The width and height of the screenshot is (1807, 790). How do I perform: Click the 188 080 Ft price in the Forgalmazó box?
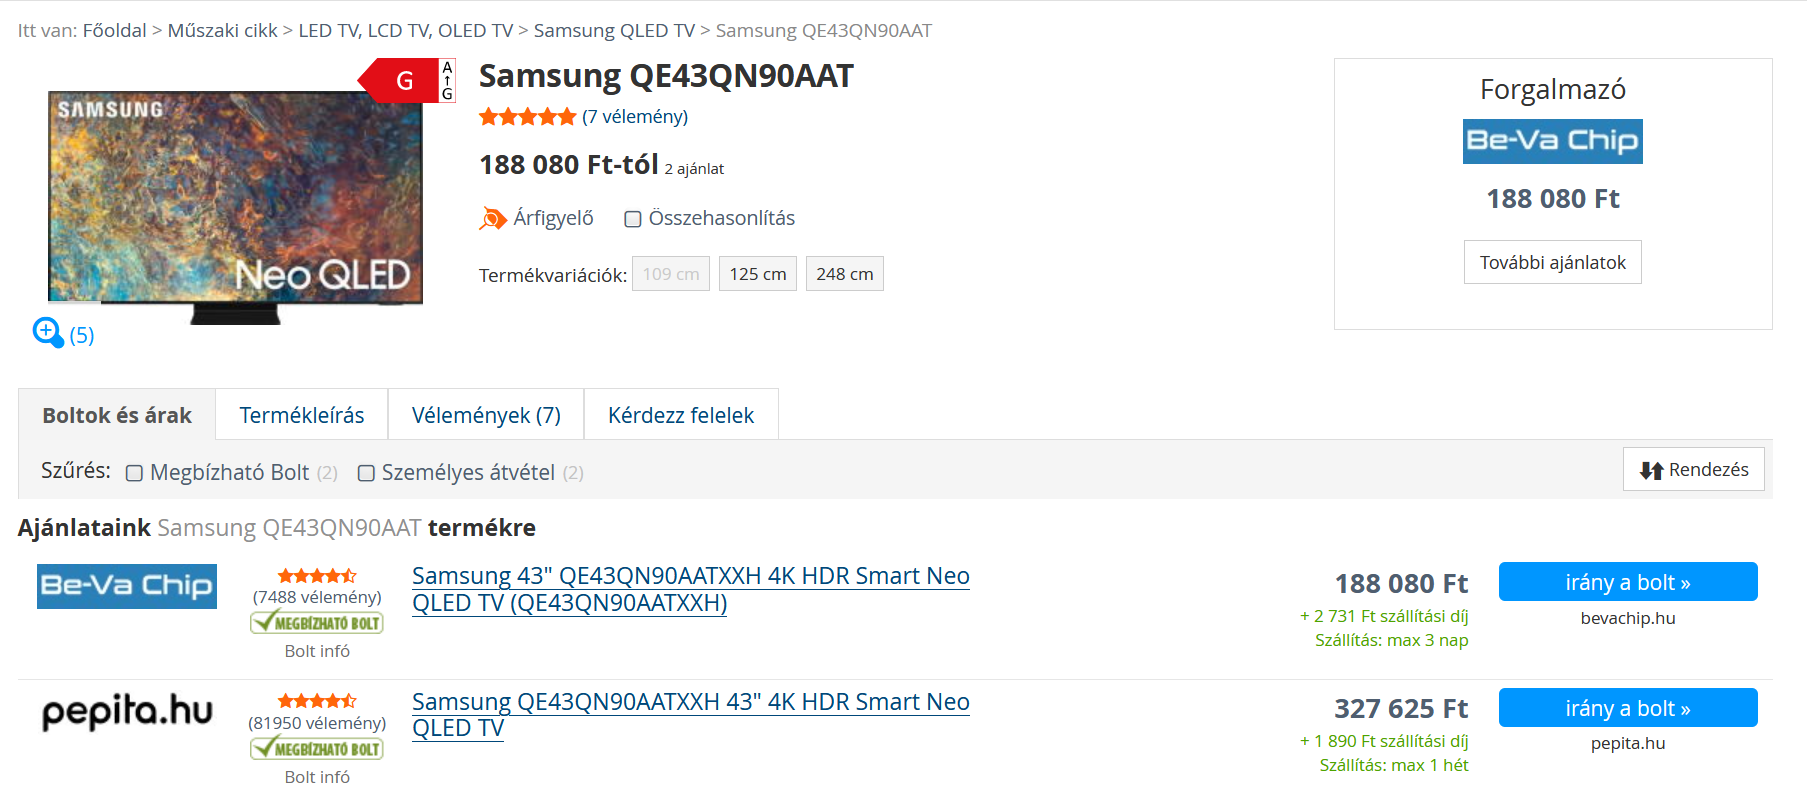point(1552,199)
